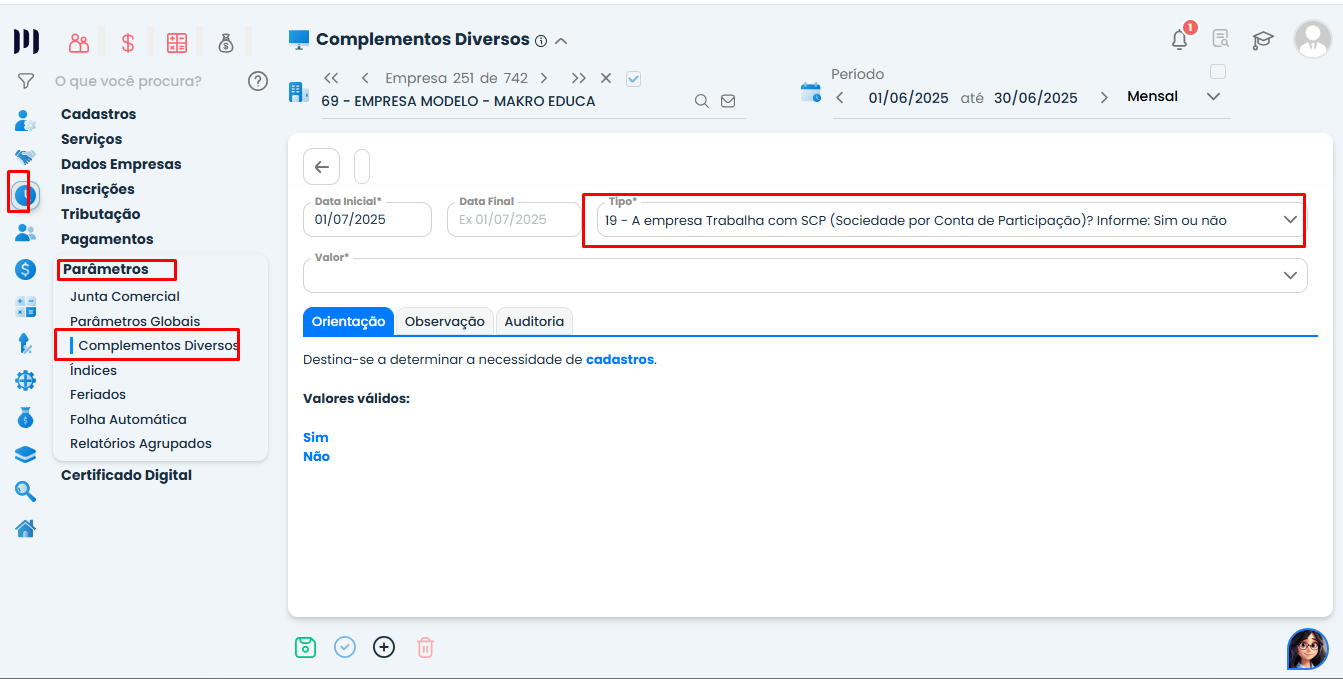Go to home via house sidebar icon
Image resolution: width=1343 pixels, height=679 pixels.
tap(26, 528)
